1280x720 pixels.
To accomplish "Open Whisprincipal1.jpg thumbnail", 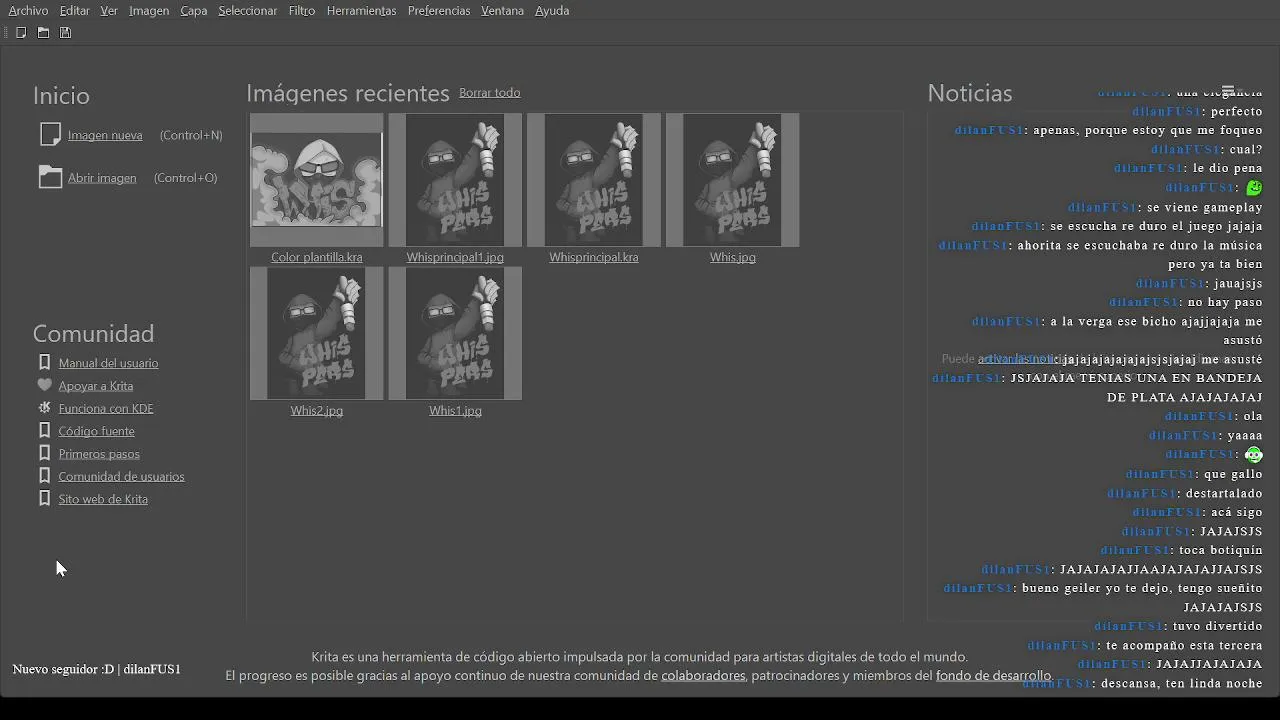I will coord(455,180).
